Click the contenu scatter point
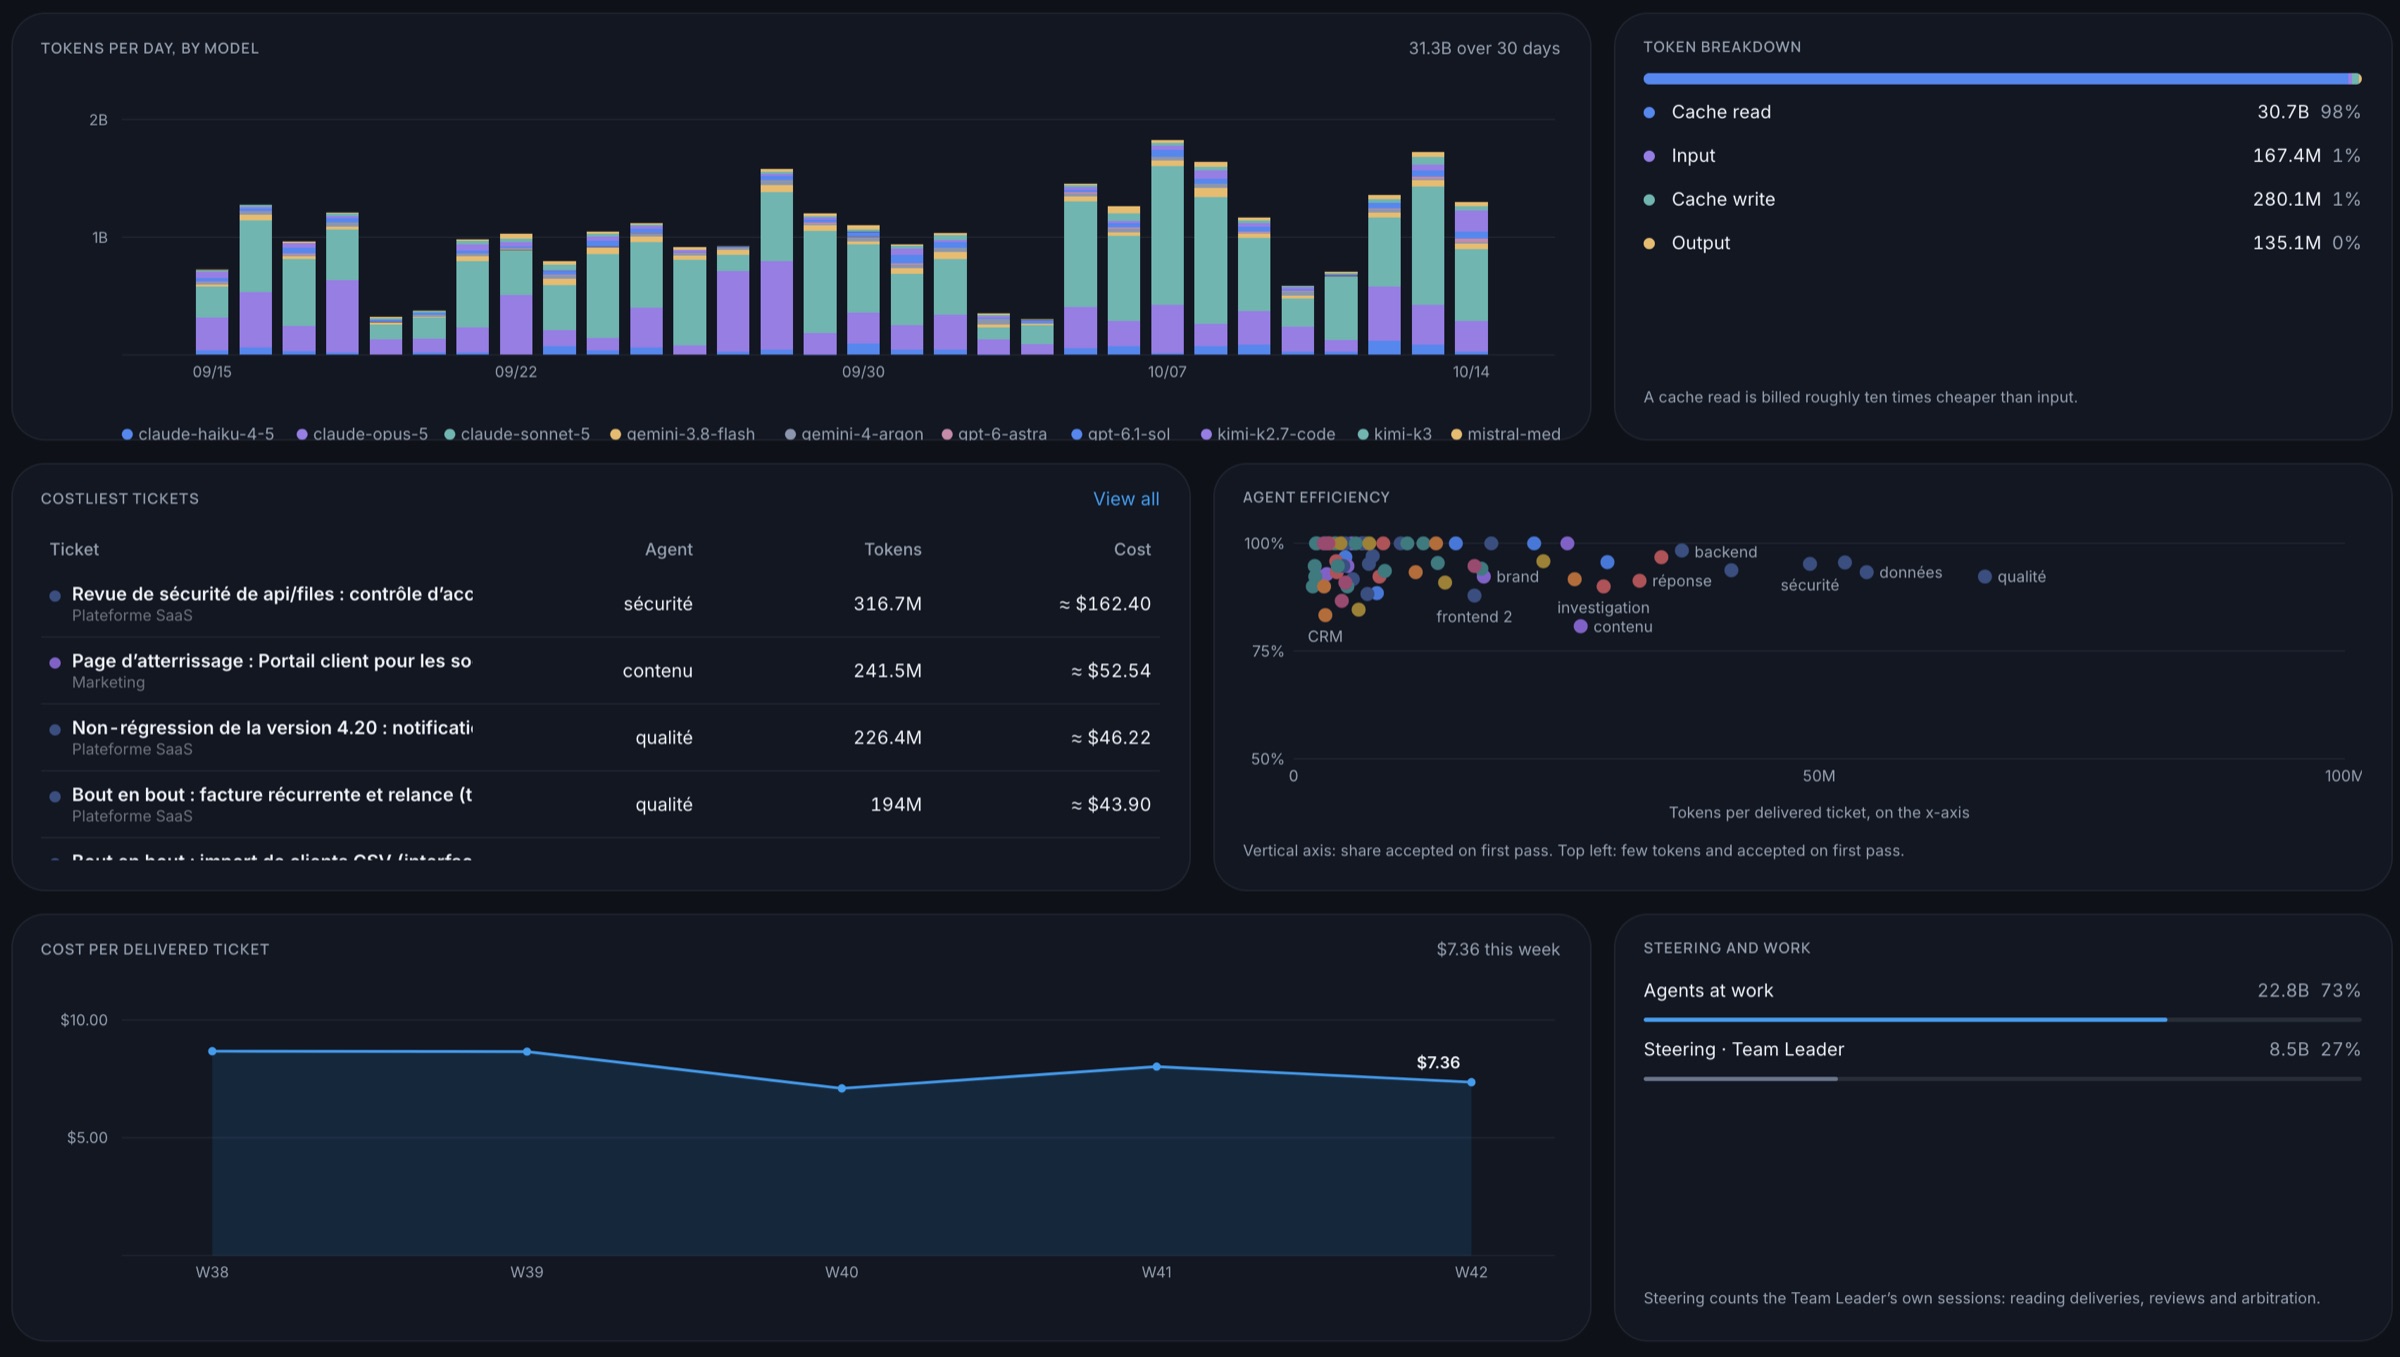This screenshot has height=1357, width=2400. (1580, 627)
